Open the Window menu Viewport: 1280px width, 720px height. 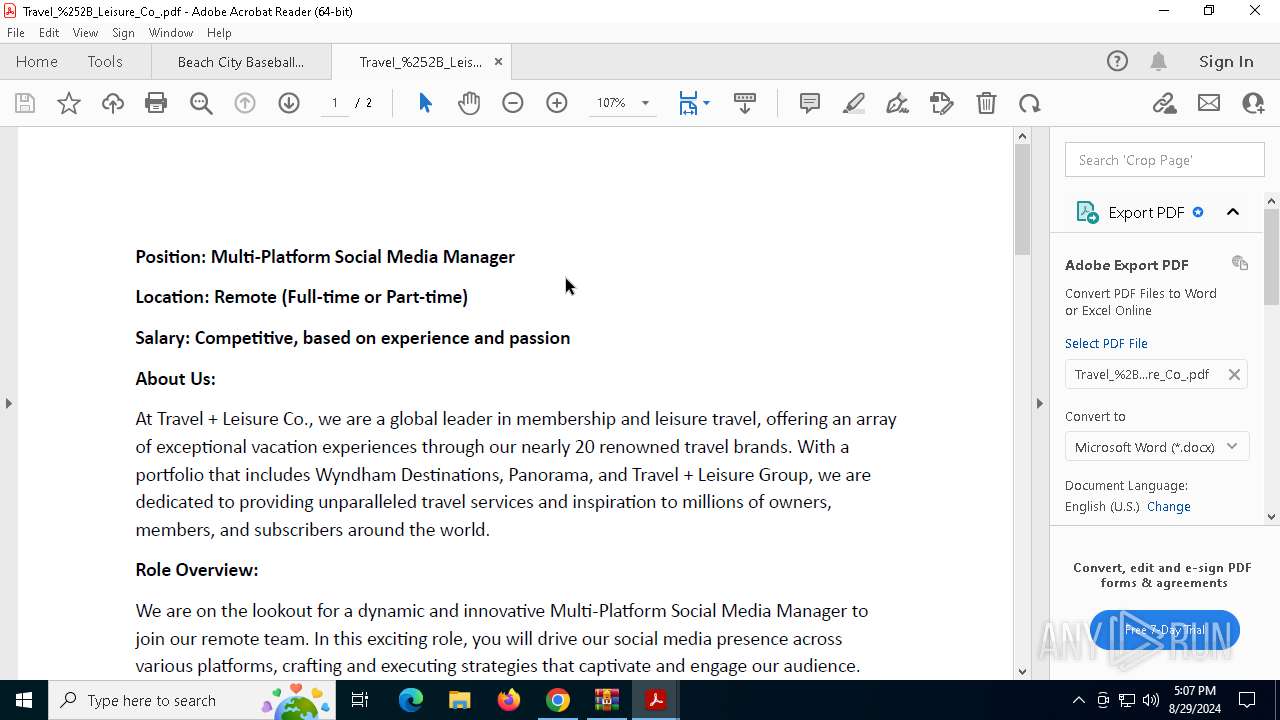(x=171, y=33)
